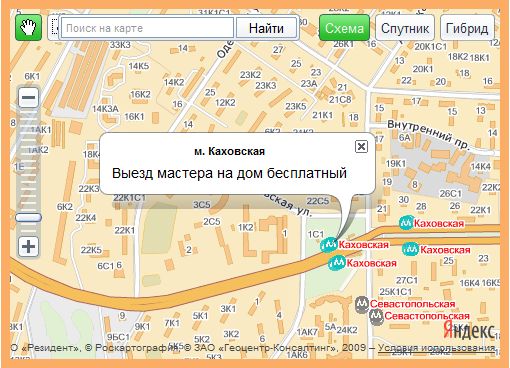The image size is (510, 368).
Task: Click building label 12К2
Action: coord(225,102)
